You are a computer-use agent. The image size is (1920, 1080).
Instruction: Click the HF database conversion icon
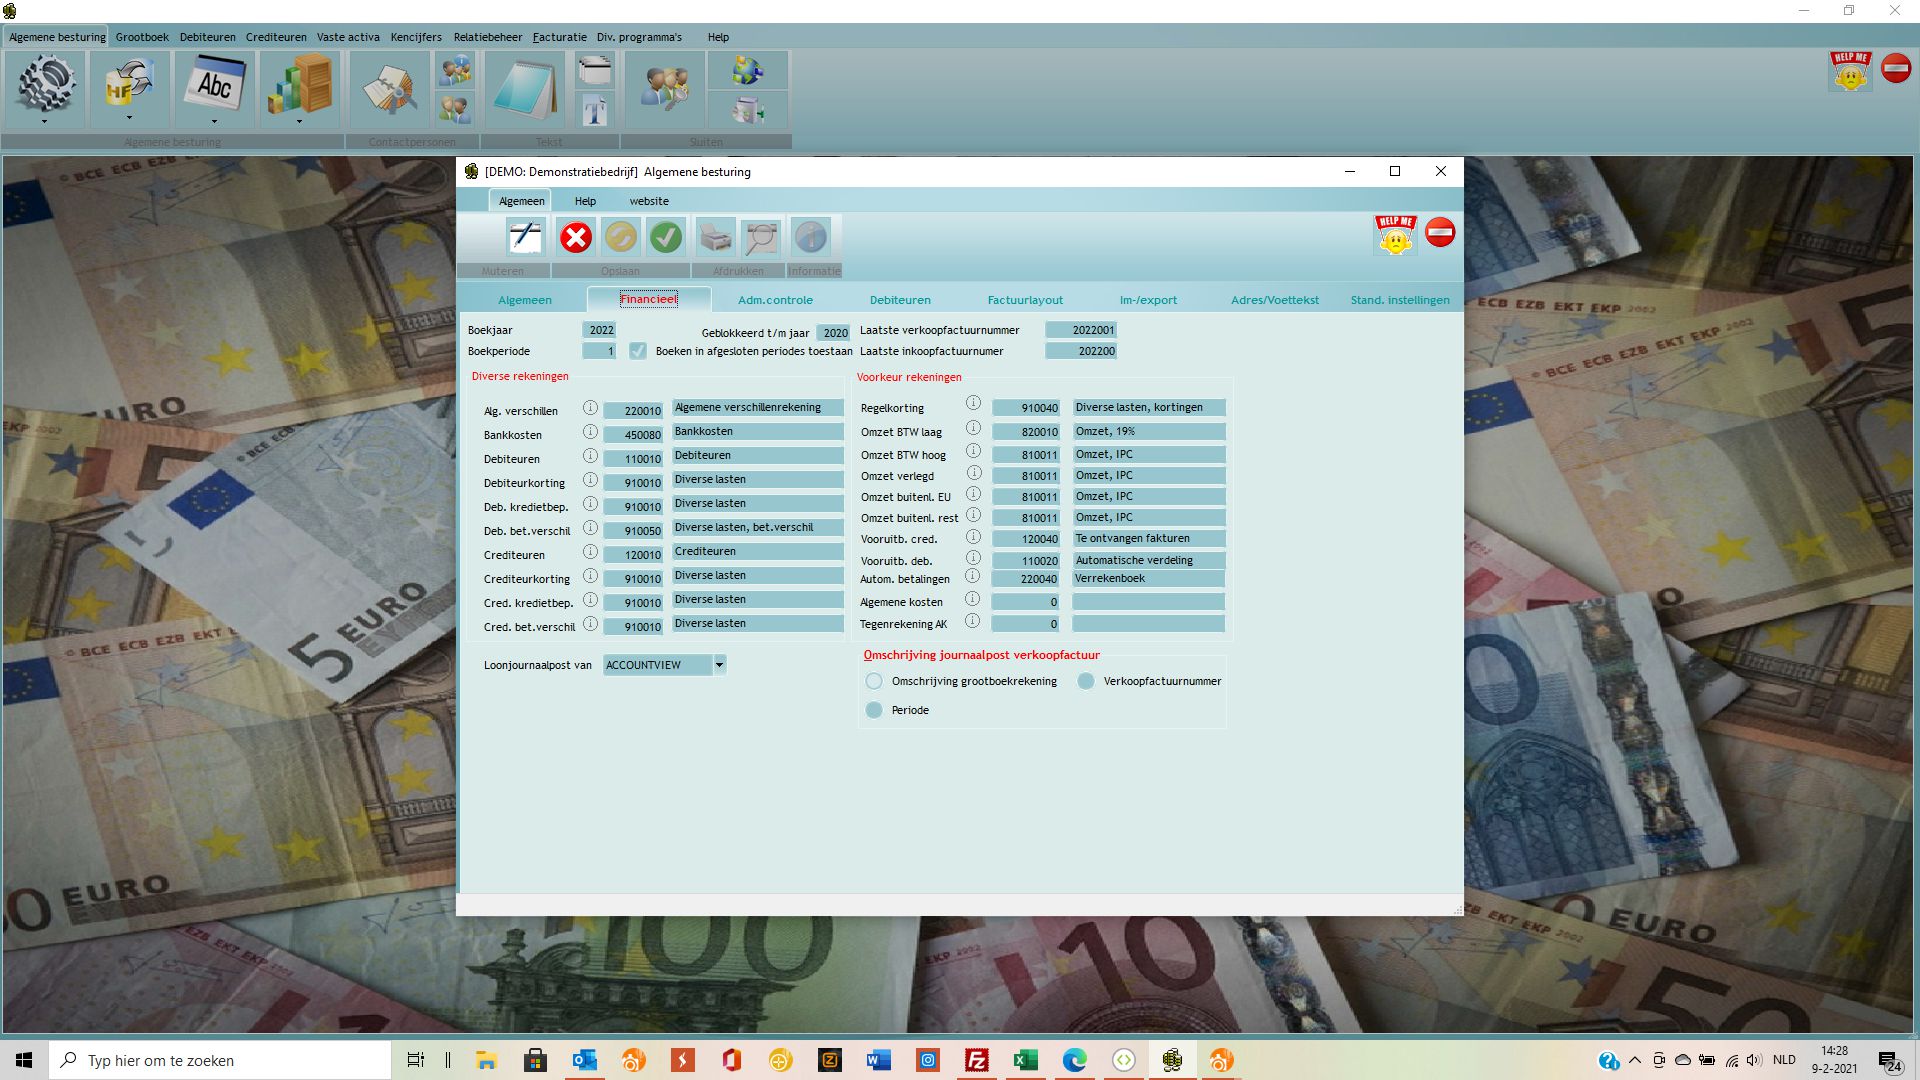[129, 84]
